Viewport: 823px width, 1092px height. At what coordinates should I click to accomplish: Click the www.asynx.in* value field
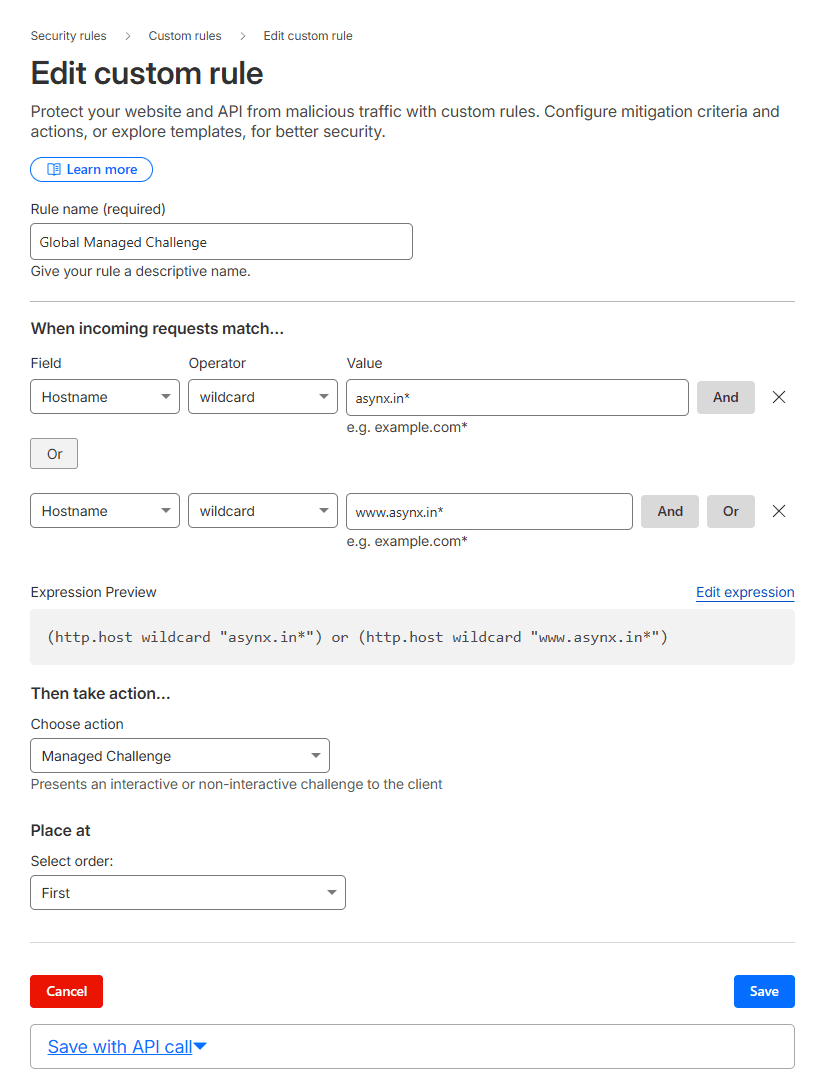pos(489,511)
